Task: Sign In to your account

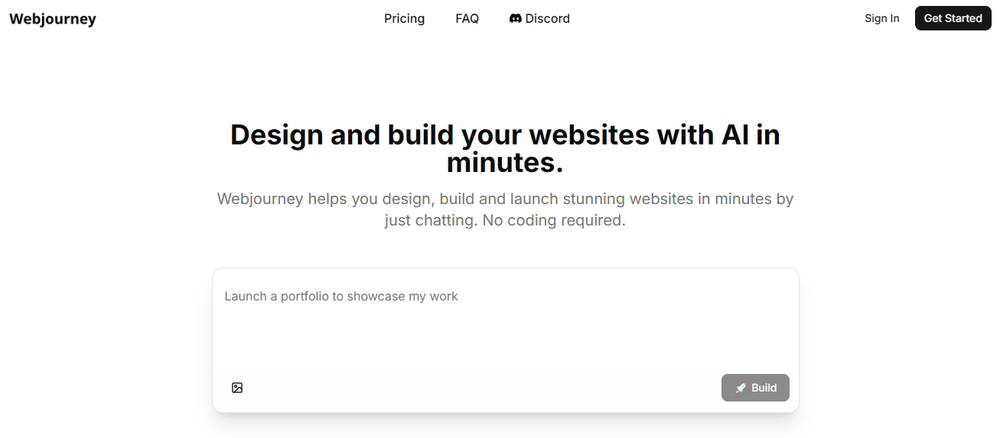Action: click(x=882, y=18)
